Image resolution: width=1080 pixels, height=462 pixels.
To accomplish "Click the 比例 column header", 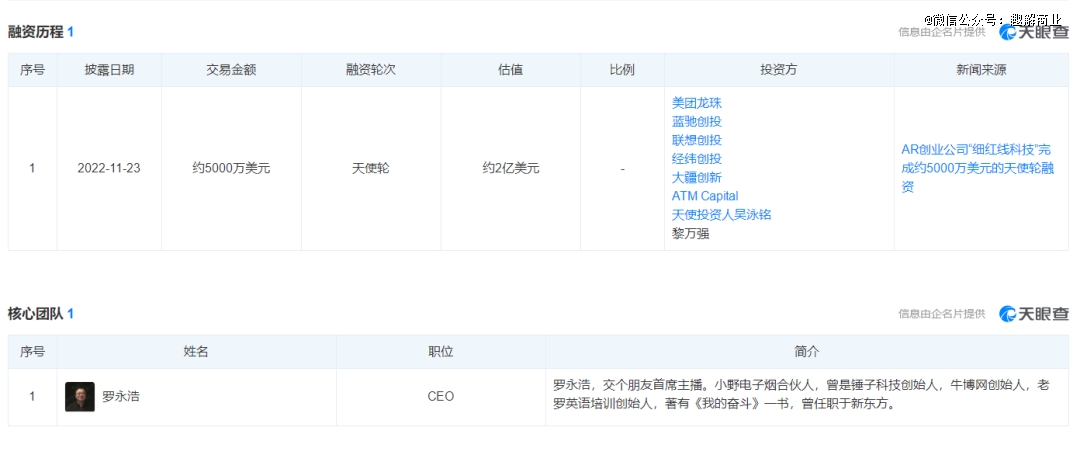I will [x=622, y=70].
